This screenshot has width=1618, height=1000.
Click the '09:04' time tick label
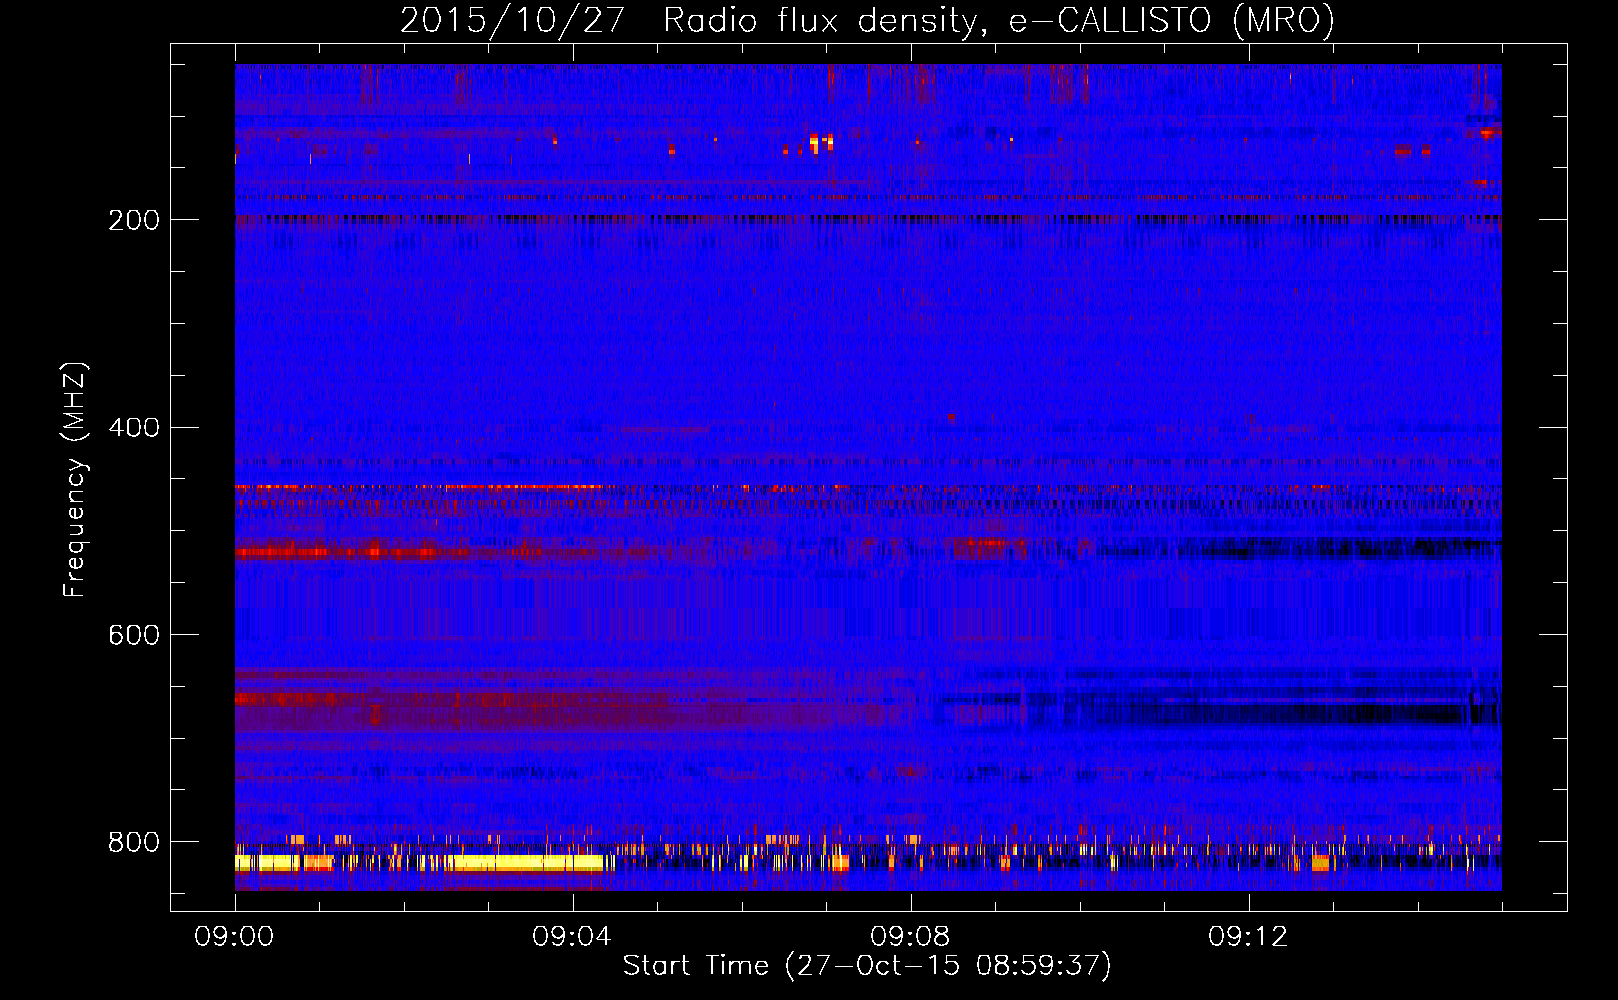point(572,936)
